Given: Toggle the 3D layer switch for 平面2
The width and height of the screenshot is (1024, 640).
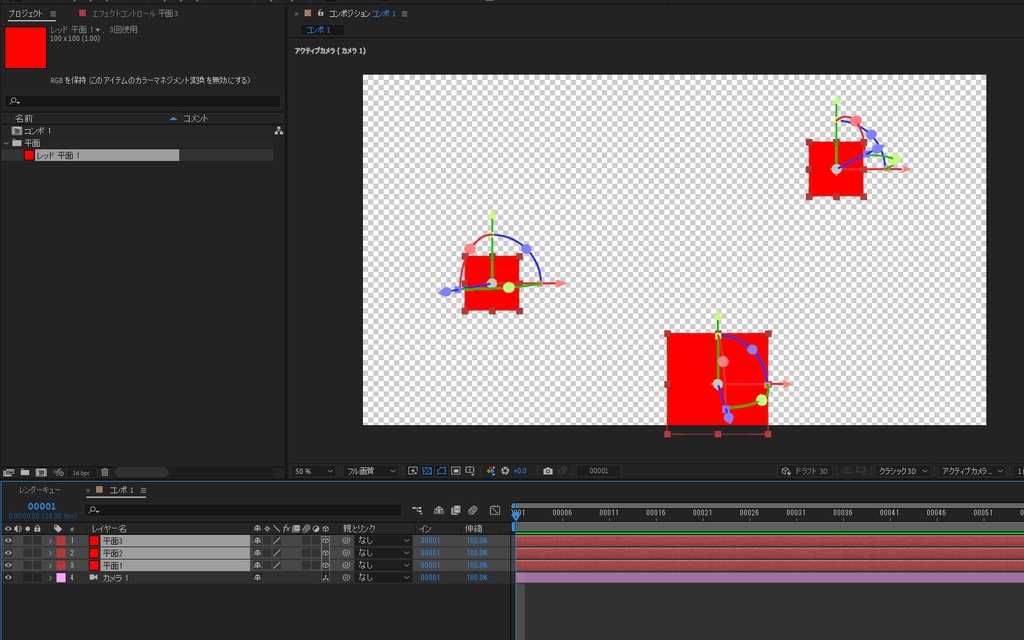Looking at the screenshot, I should [x=325, y=553].
